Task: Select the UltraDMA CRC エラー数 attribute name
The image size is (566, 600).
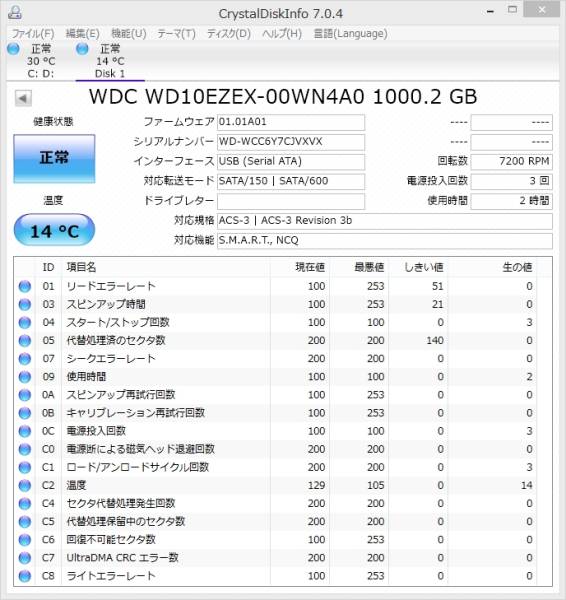Action: [122, 558]
